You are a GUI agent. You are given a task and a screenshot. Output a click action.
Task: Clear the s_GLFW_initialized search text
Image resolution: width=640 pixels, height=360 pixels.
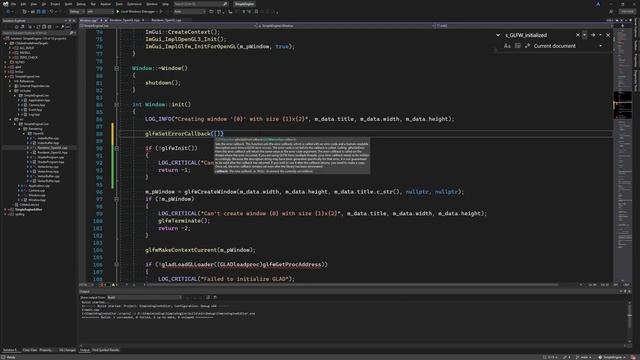pos(578,35)
